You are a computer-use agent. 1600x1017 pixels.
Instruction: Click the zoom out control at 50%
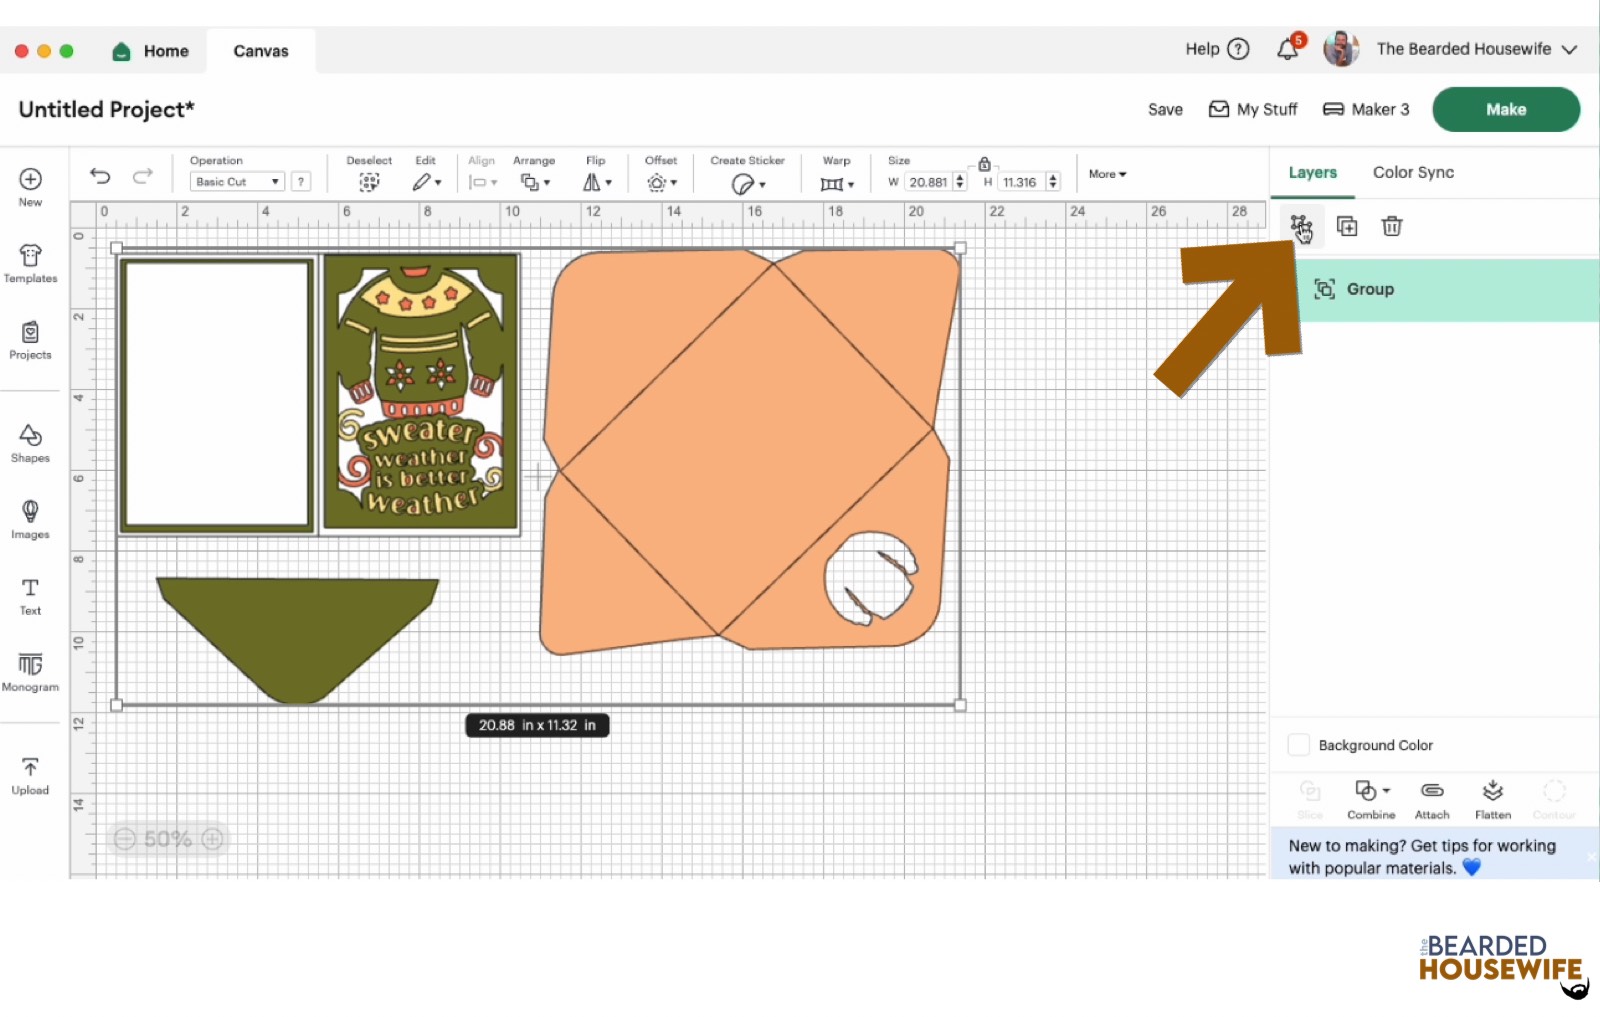[124, 839]
